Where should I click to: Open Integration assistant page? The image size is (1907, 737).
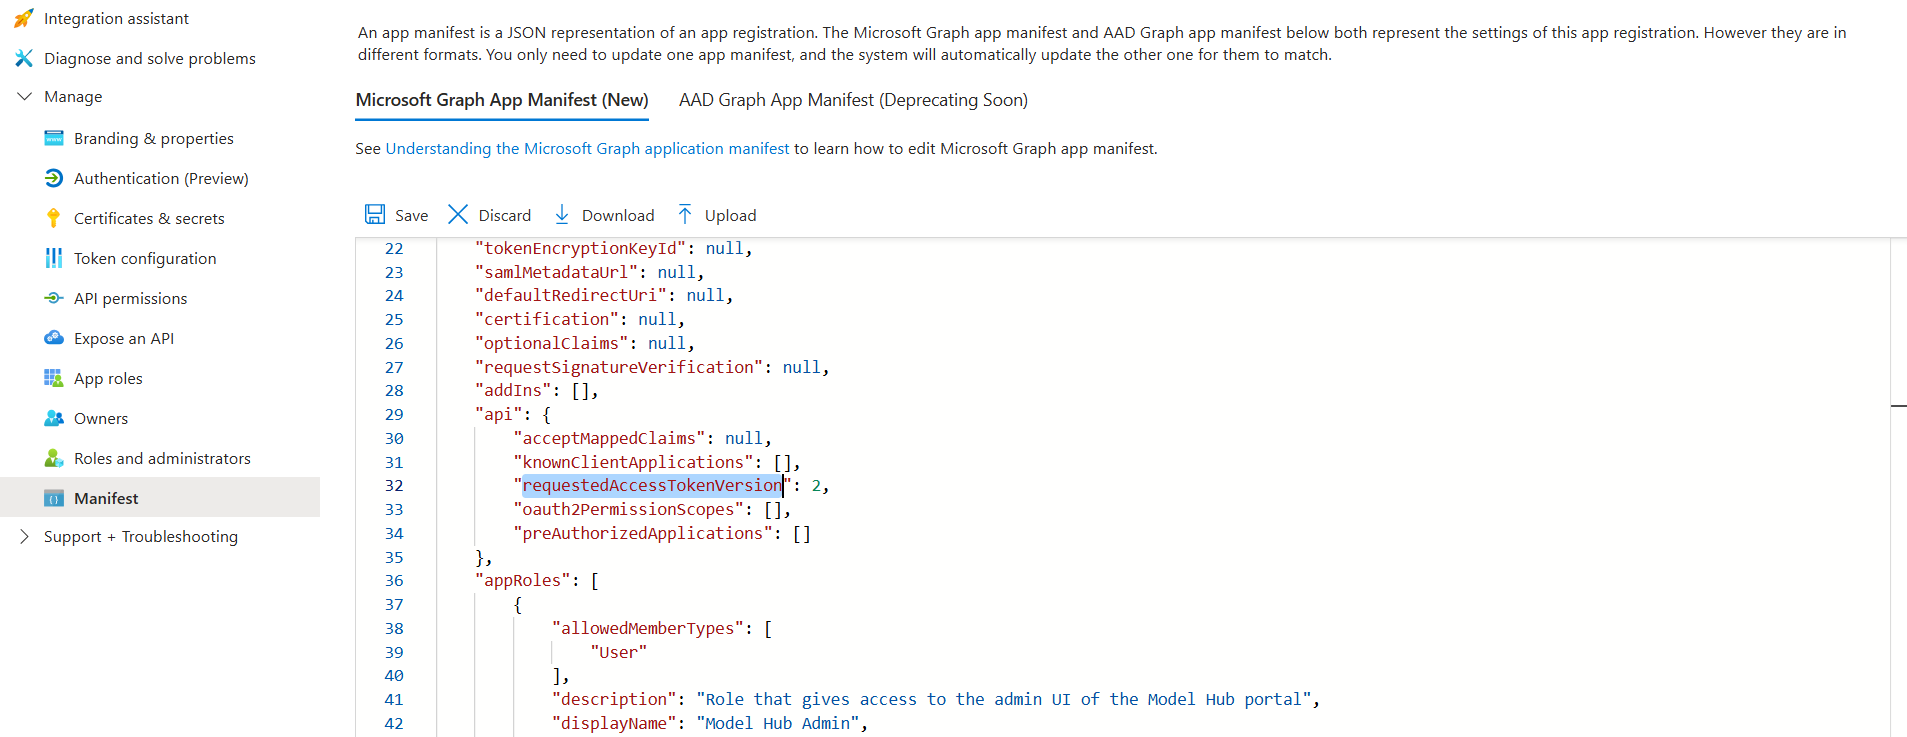click(116, 19)
